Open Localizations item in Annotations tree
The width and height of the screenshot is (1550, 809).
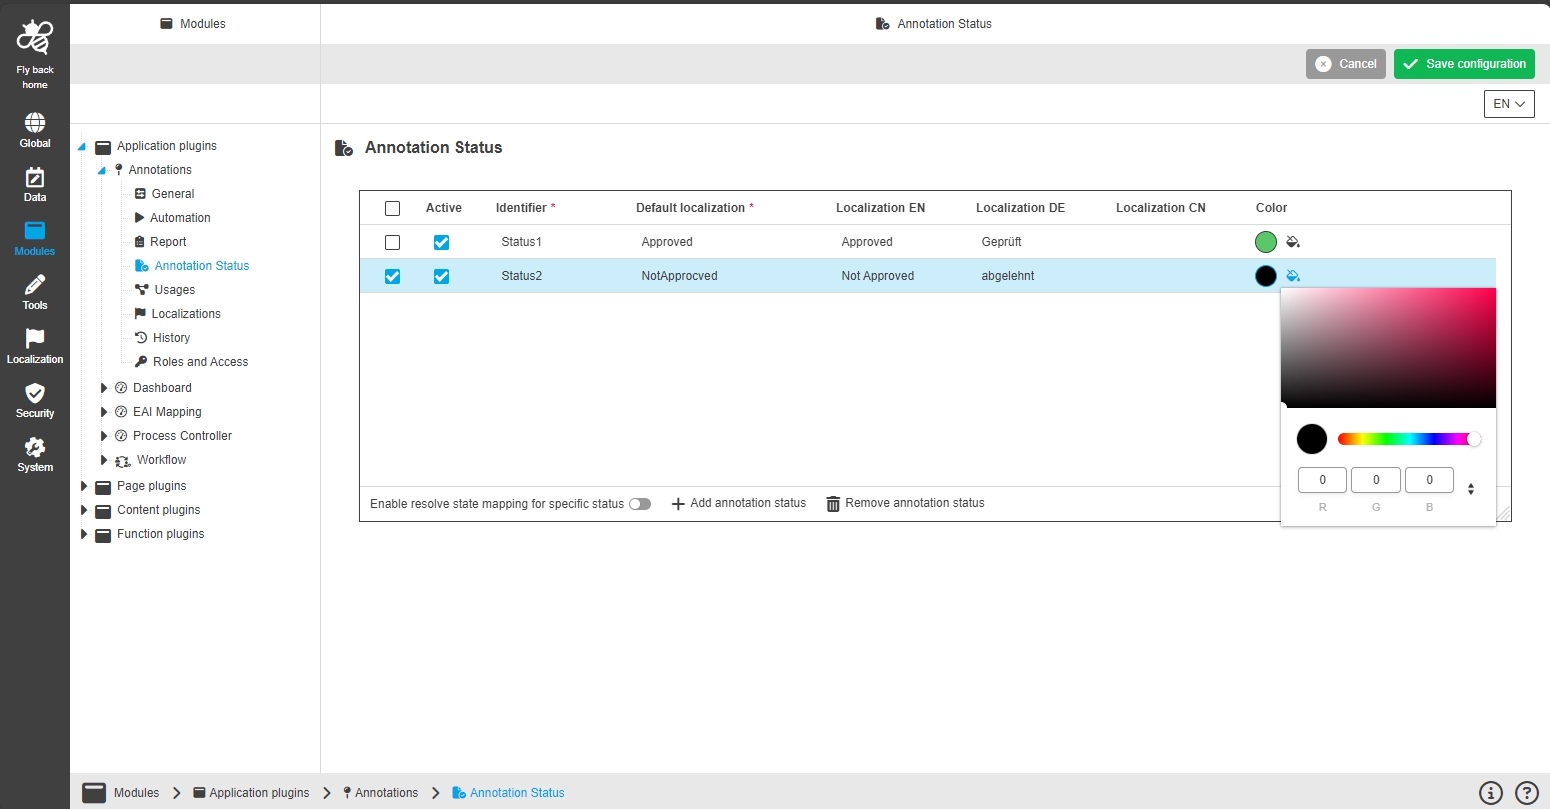[186, 314]
